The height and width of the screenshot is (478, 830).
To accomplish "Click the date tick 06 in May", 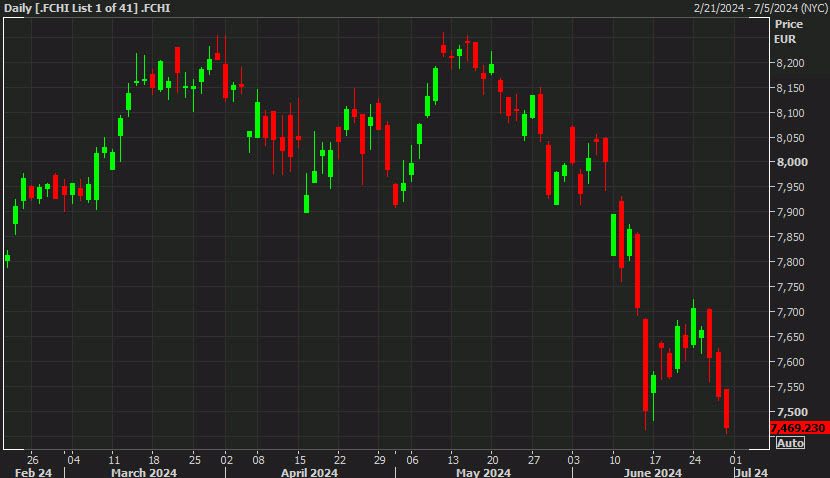I will (412, 460).
